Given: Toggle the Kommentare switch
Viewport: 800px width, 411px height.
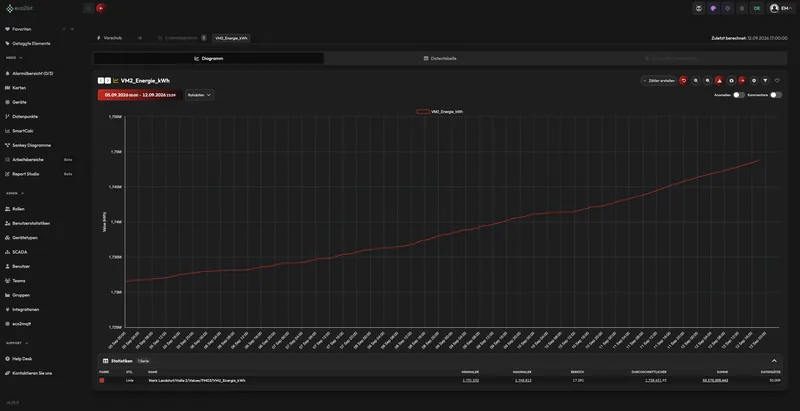Looking at the screenshot, I should tap(776, 95).
